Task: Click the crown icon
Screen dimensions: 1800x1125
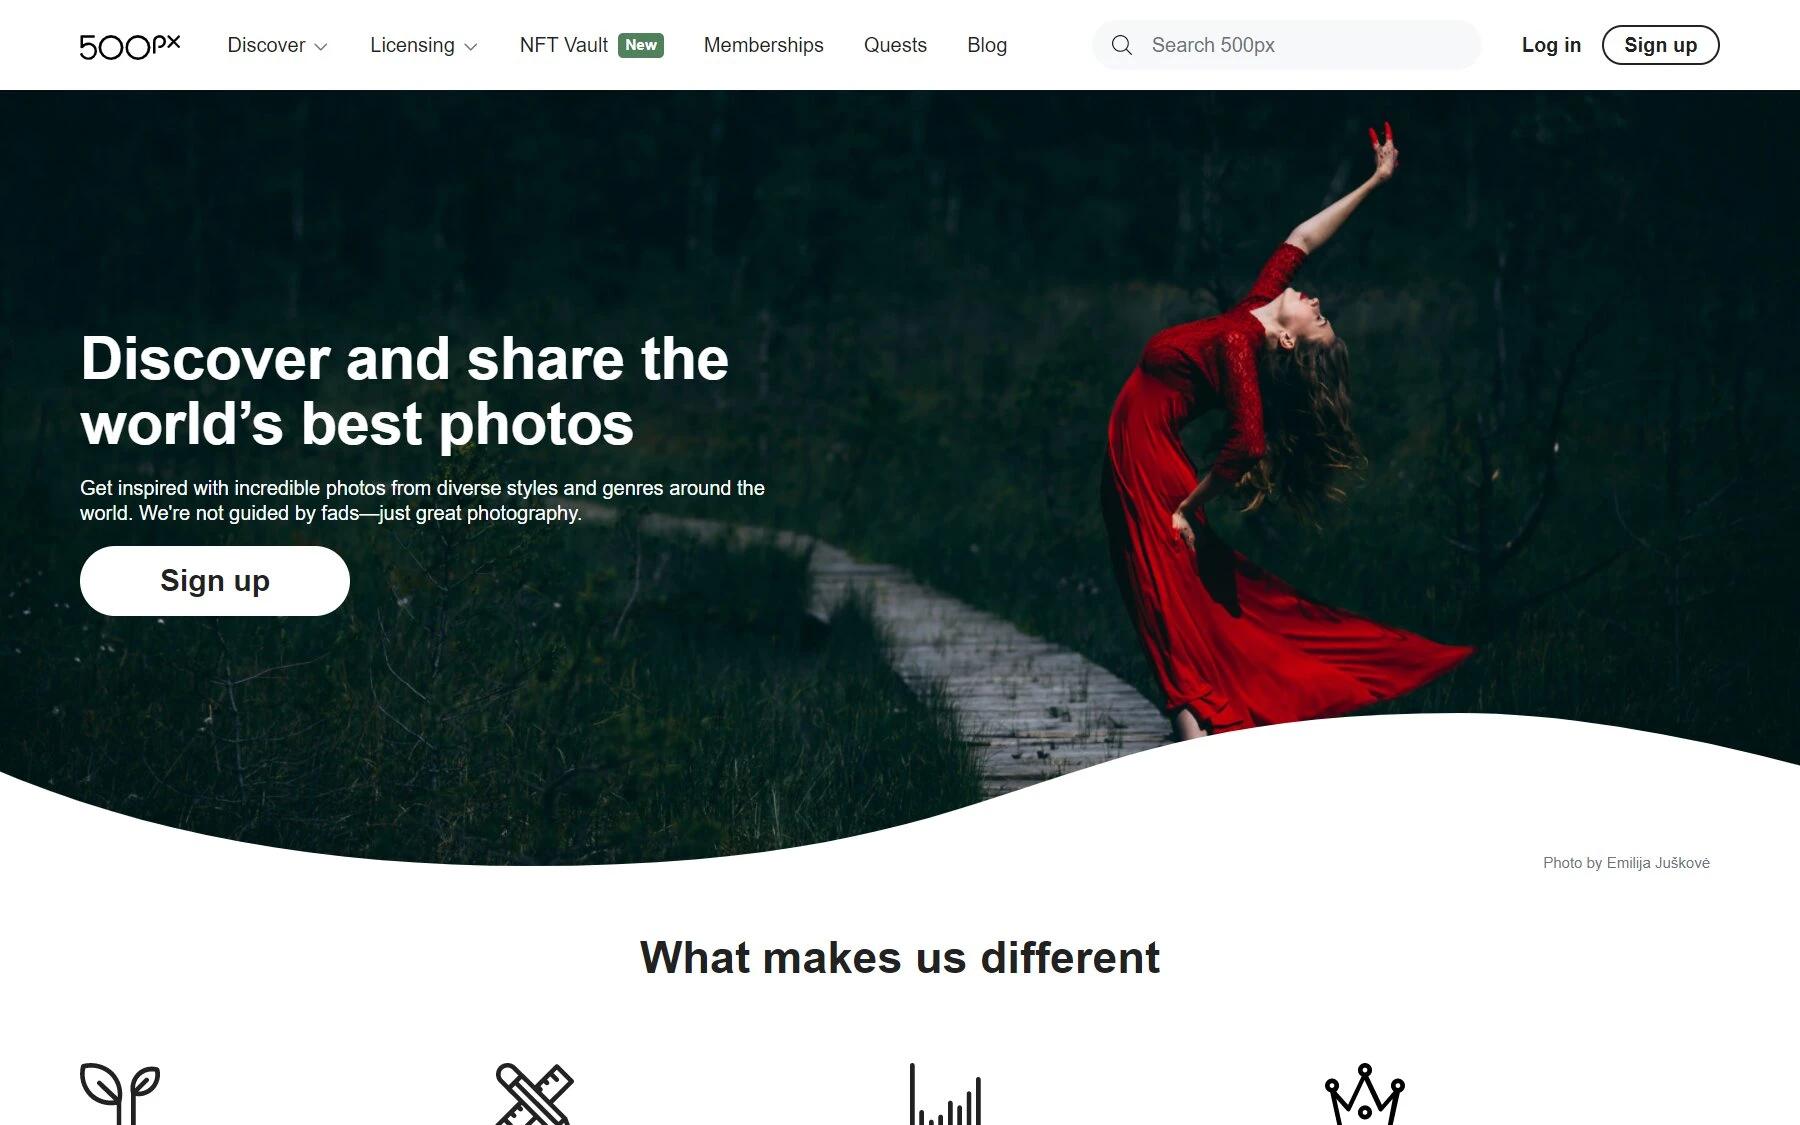Action: pyautogui.click(x=1365, y=1093)
